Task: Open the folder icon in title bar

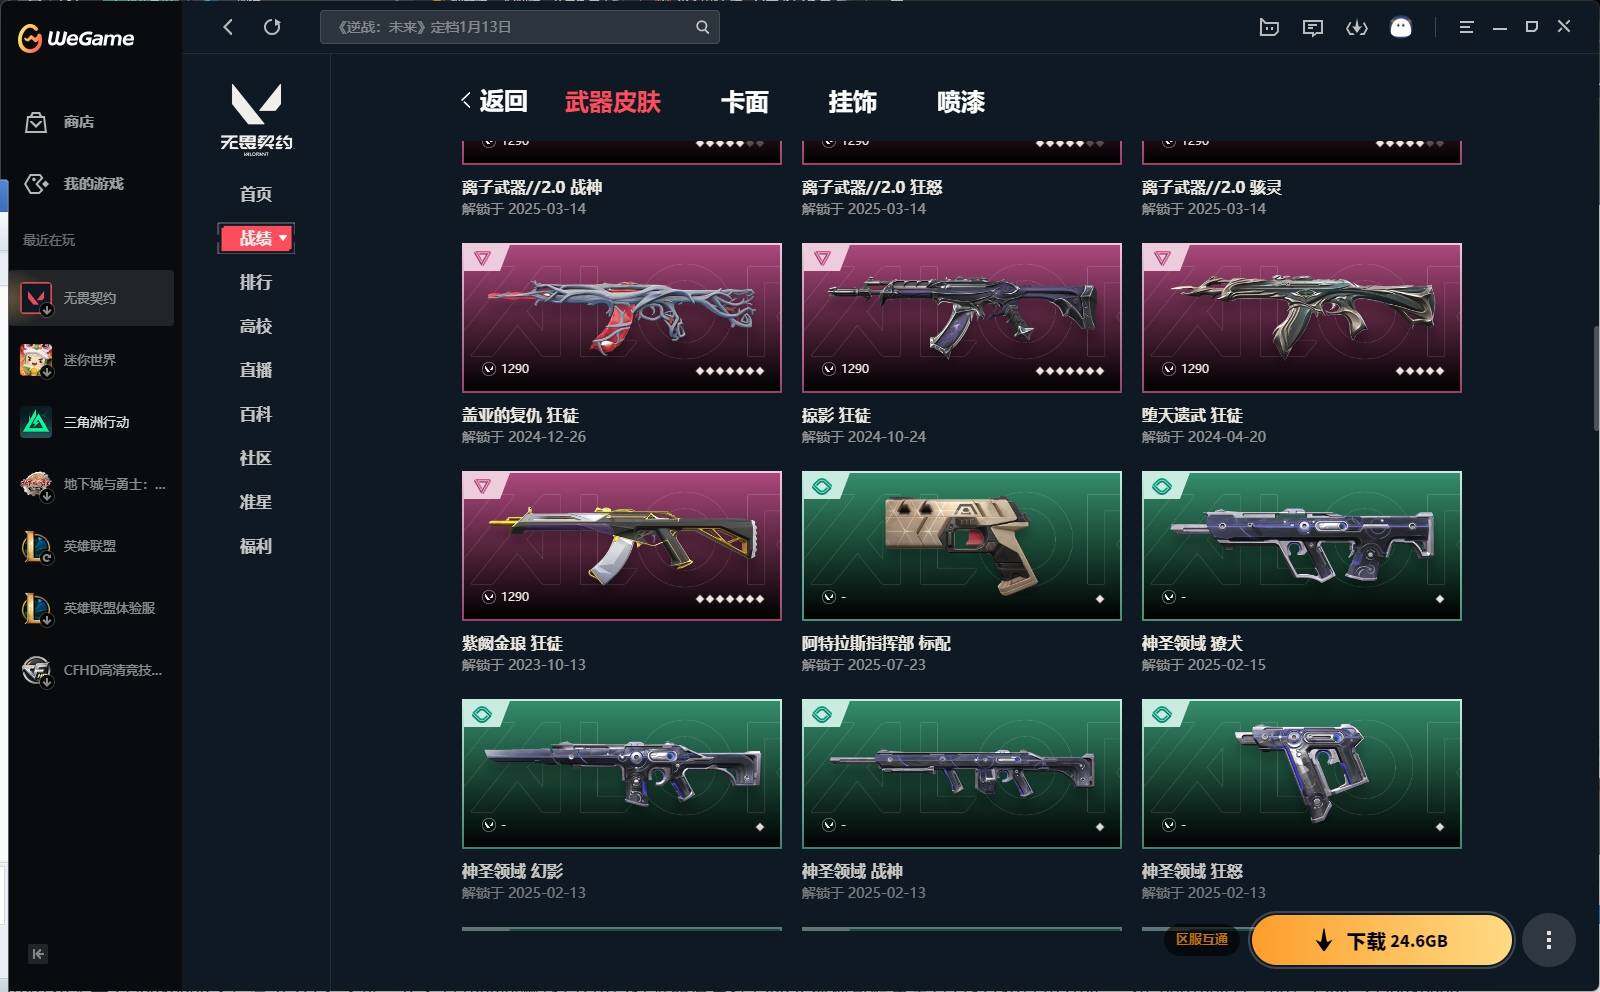Action: point(1269,27)
